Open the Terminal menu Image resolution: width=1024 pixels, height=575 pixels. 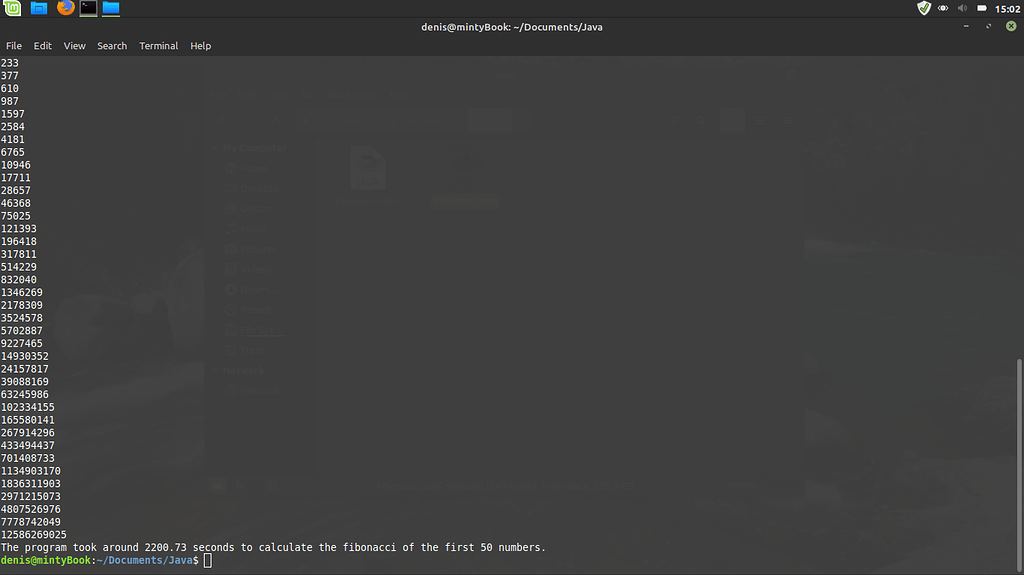pyautogui.click(x=158, y=46)
